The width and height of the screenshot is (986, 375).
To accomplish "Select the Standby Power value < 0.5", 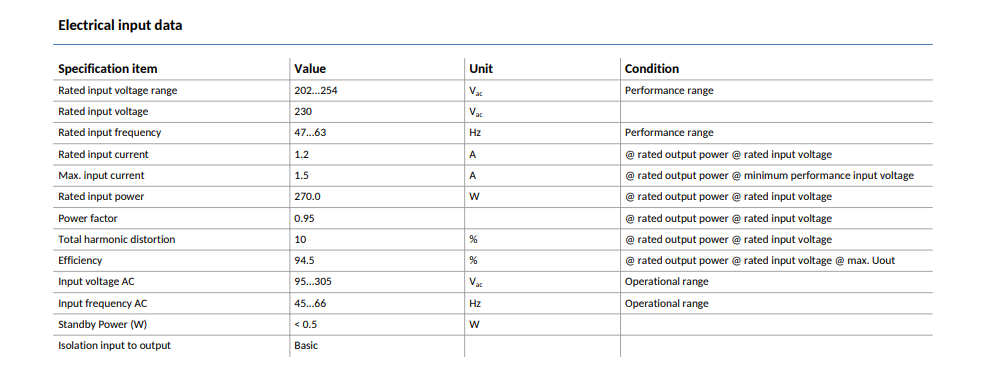I will tap(306, 325).
